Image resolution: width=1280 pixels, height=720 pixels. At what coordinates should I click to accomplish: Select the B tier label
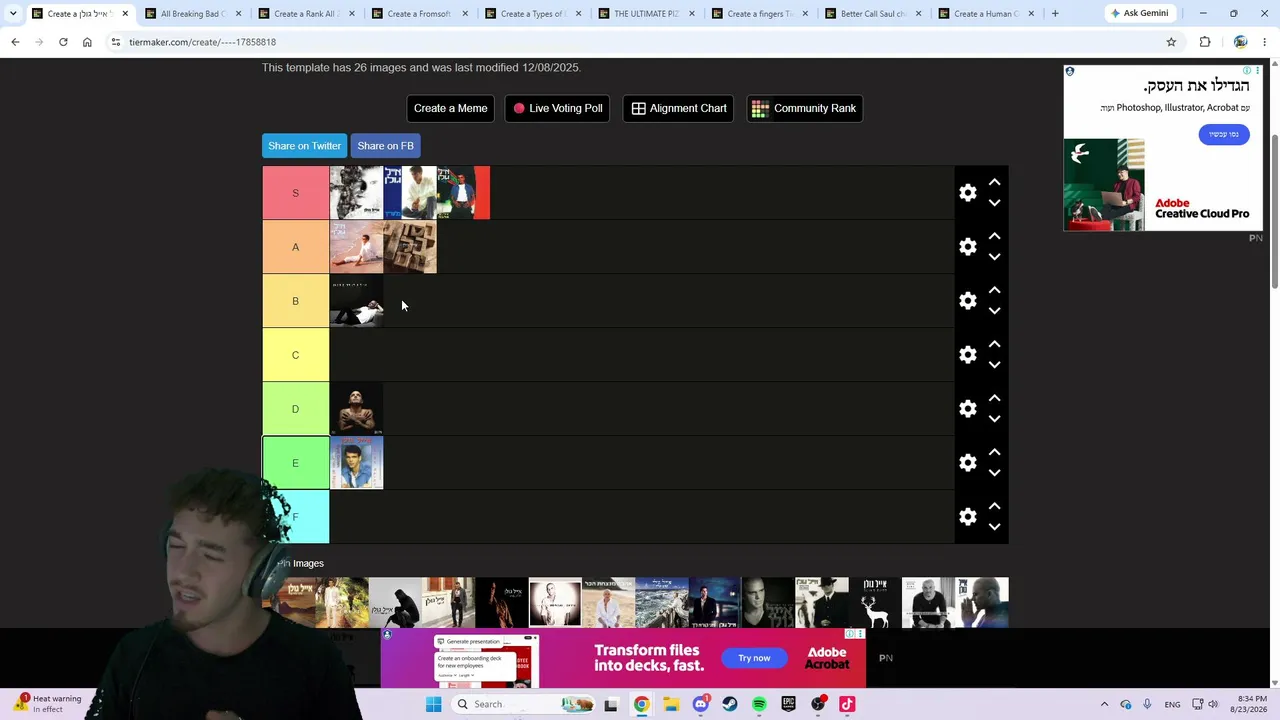coord(295,301)
